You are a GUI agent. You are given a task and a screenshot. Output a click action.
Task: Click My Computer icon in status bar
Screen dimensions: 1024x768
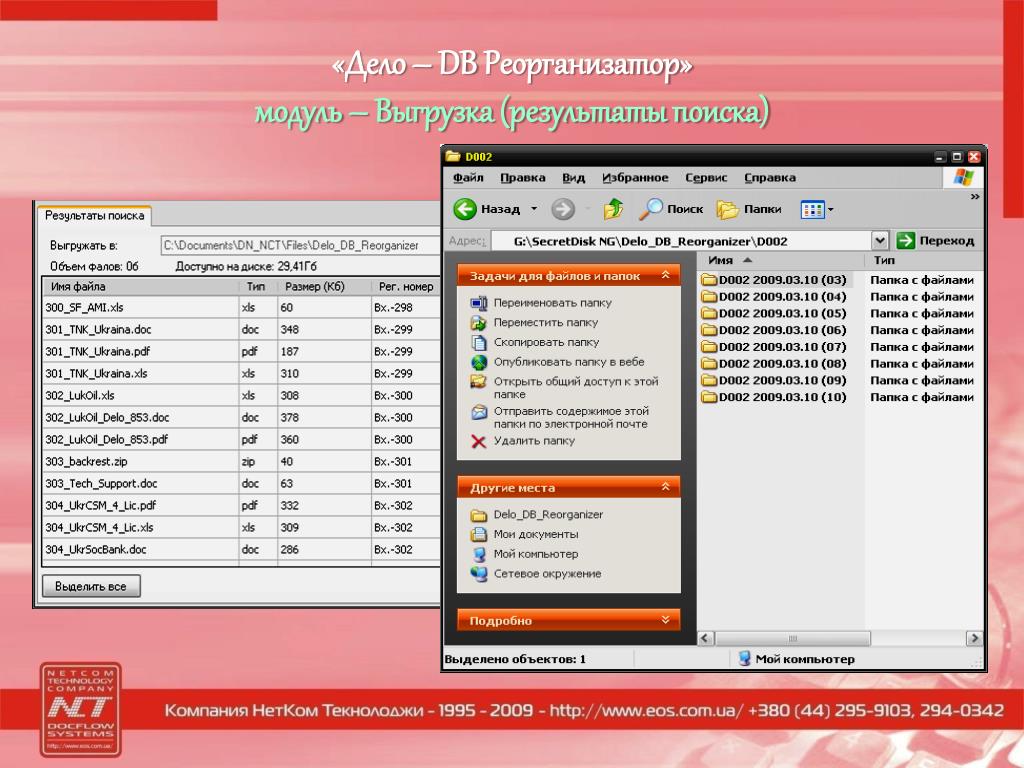744,658
